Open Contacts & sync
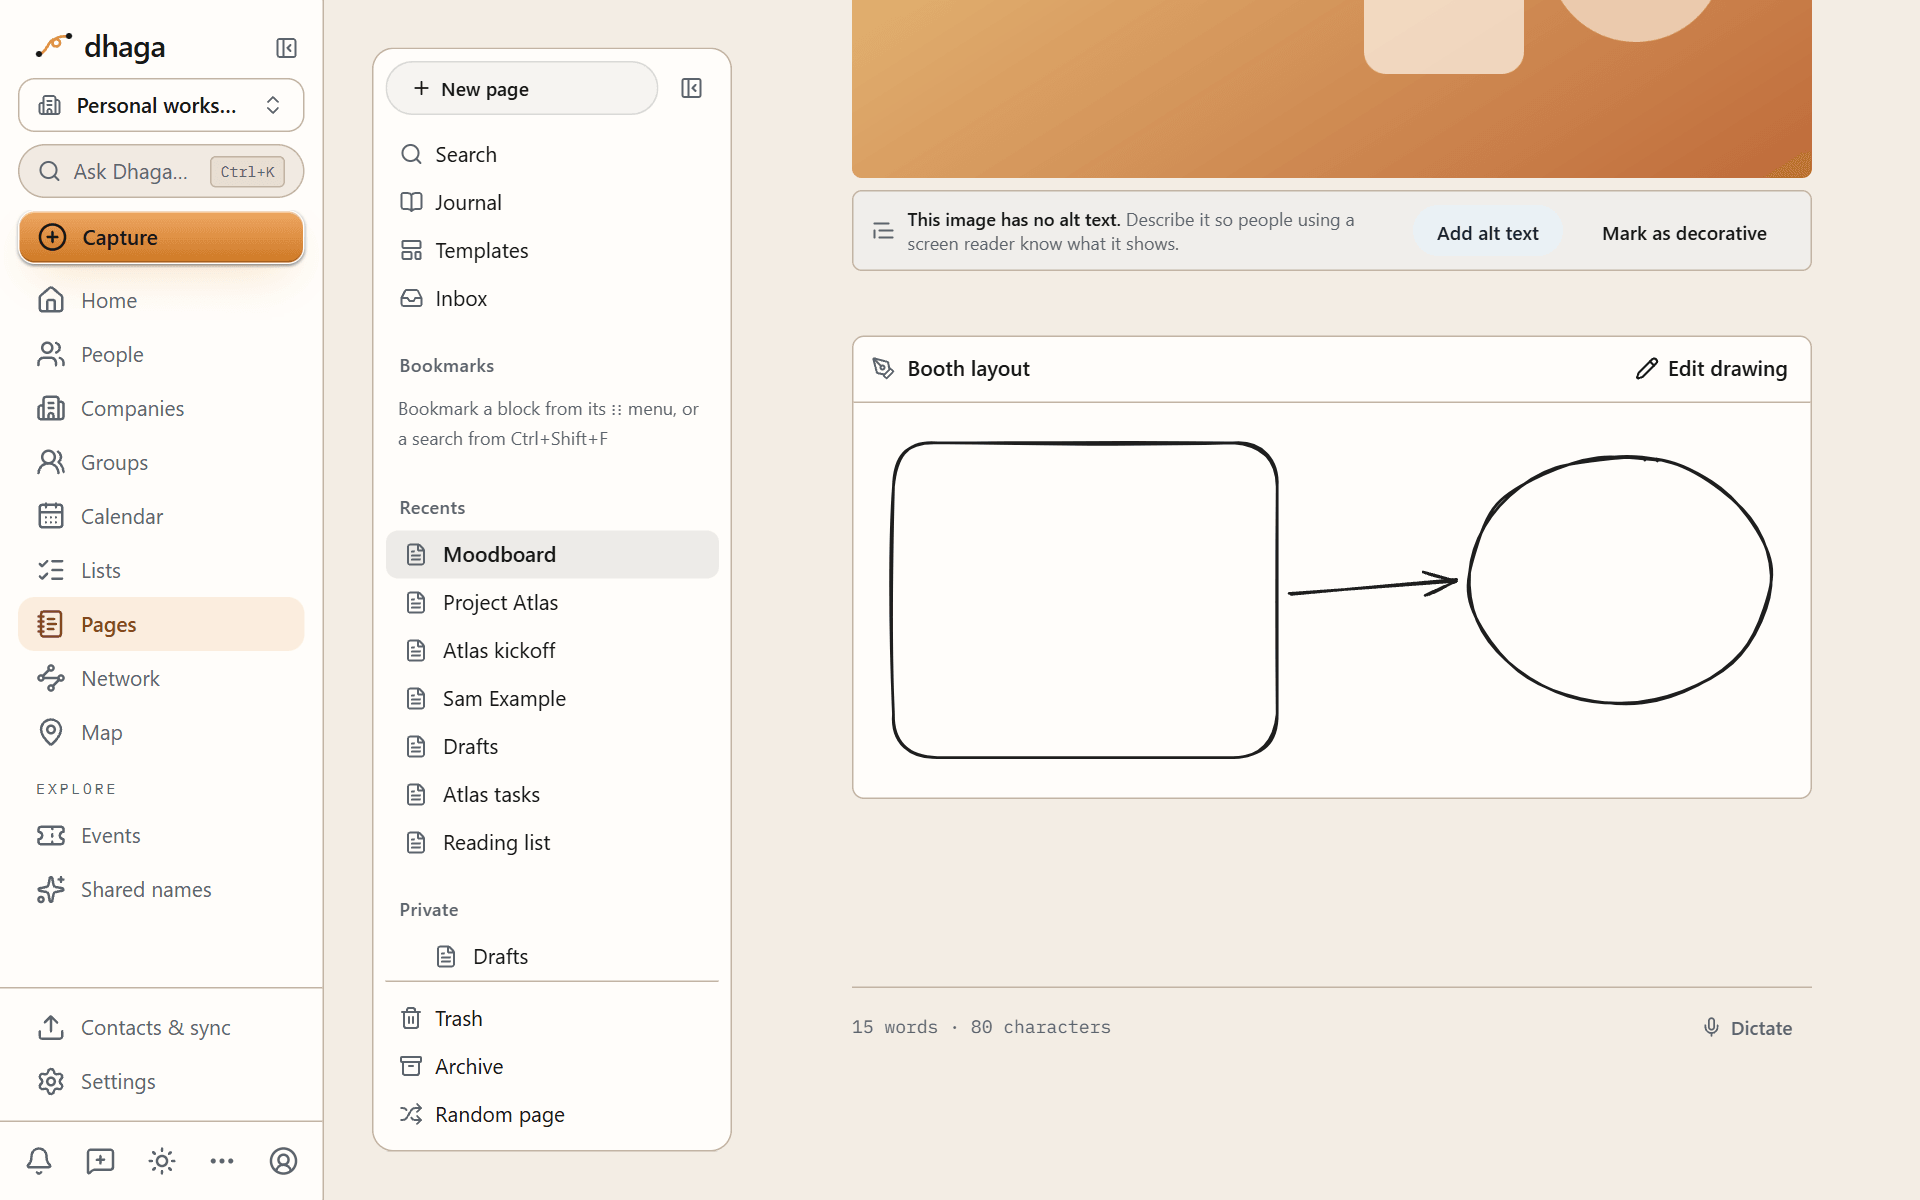The width and height of the screenshot is (1920, 1200). point(161,1027)
